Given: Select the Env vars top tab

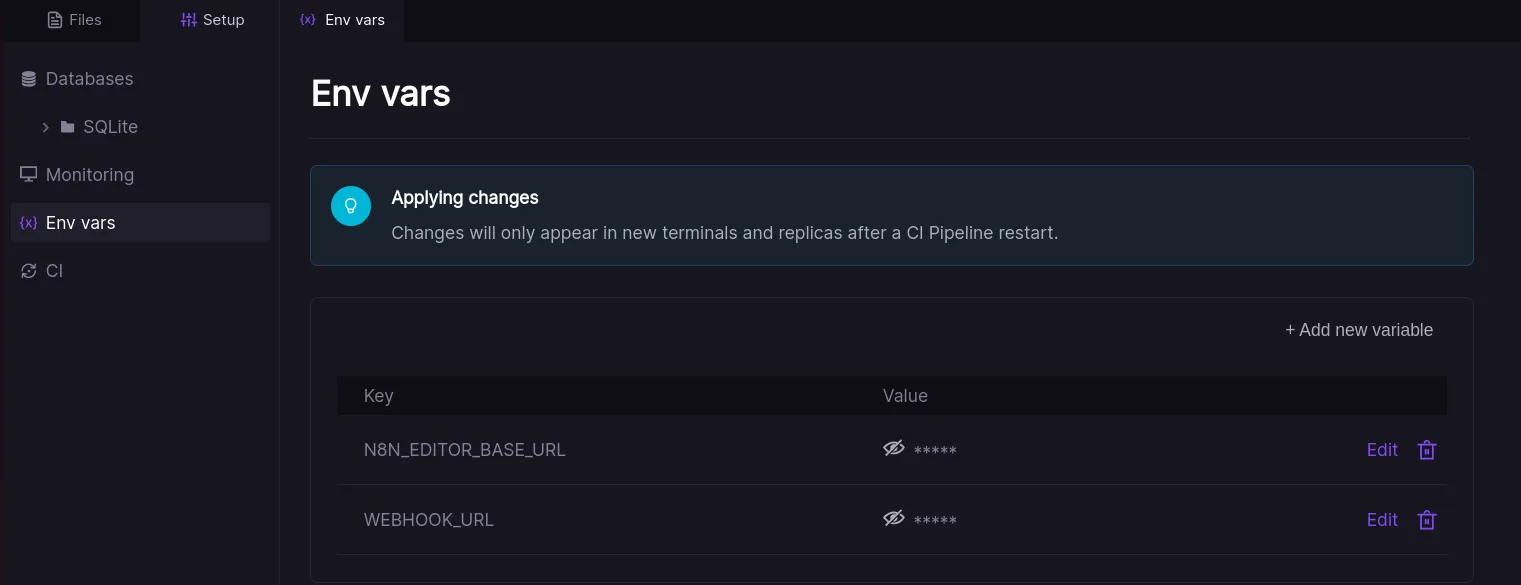Looking at the screenshot, I should coord(342,20).
